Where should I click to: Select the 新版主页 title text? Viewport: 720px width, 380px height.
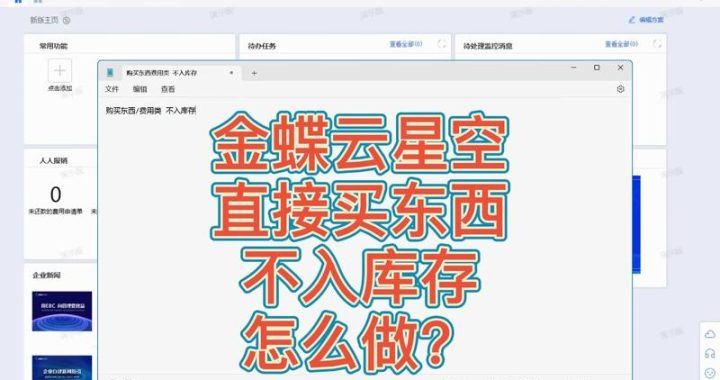pyautogui.click(x=45, y=20)
